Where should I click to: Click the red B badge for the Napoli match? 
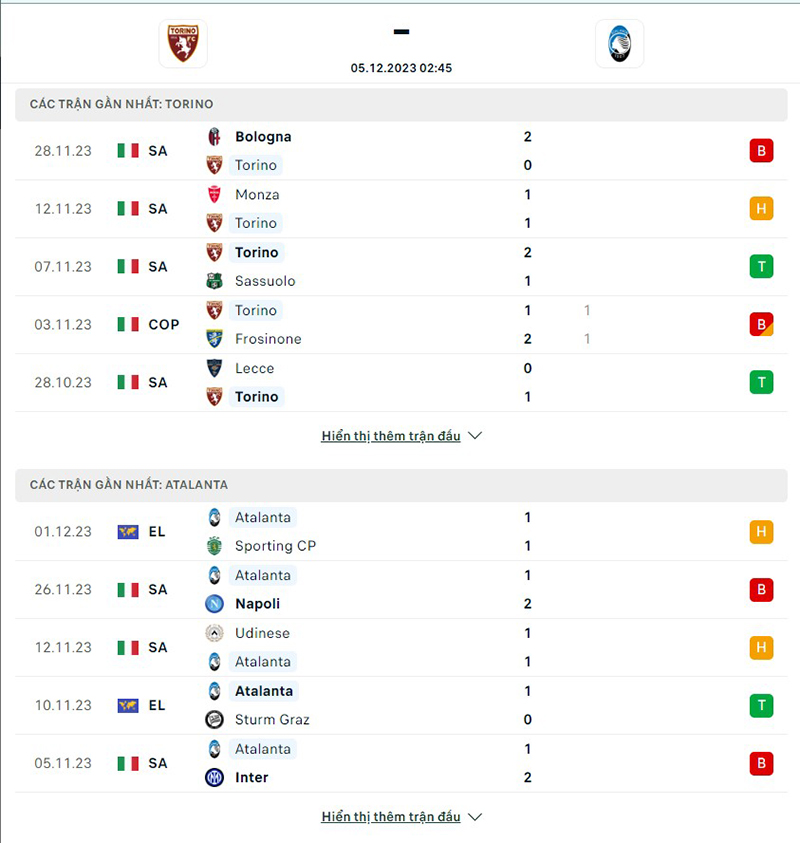pos(761,589)
